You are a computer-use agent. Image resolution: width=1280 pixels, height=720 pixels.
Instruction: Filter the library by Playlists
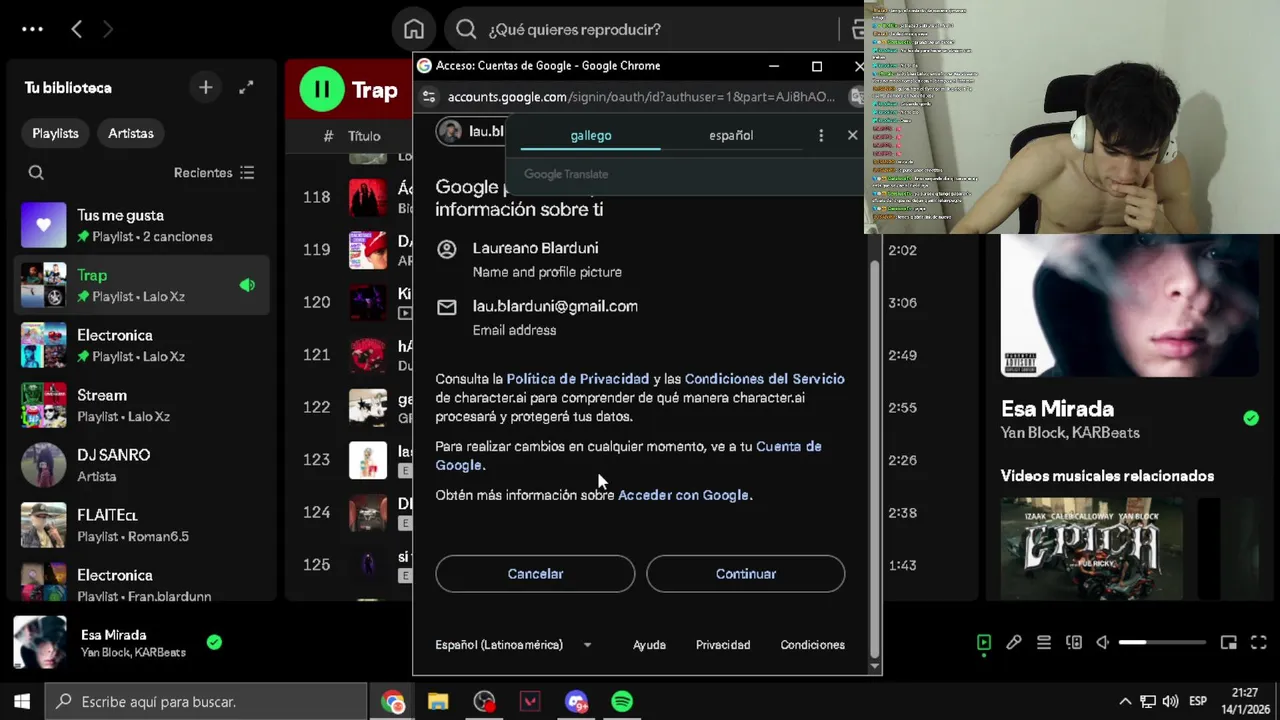[x=55, y=133]
